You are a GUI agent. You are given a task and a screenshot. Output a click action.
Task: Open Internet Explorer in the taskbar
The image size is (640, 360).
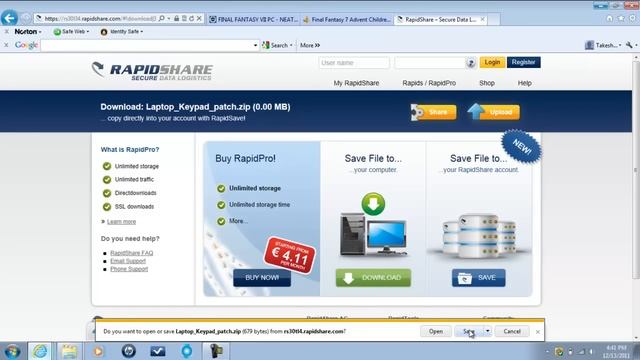pos(40,351)
